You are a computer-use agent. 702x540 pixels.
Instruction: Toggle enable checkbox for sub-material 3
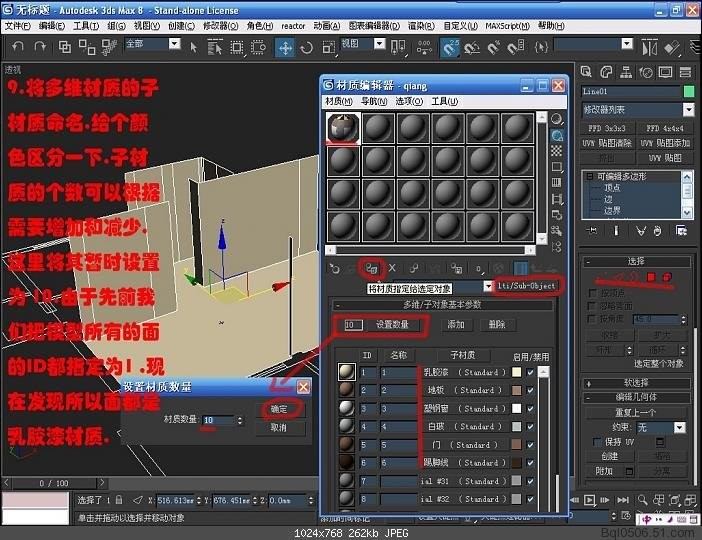coord(531,408)
